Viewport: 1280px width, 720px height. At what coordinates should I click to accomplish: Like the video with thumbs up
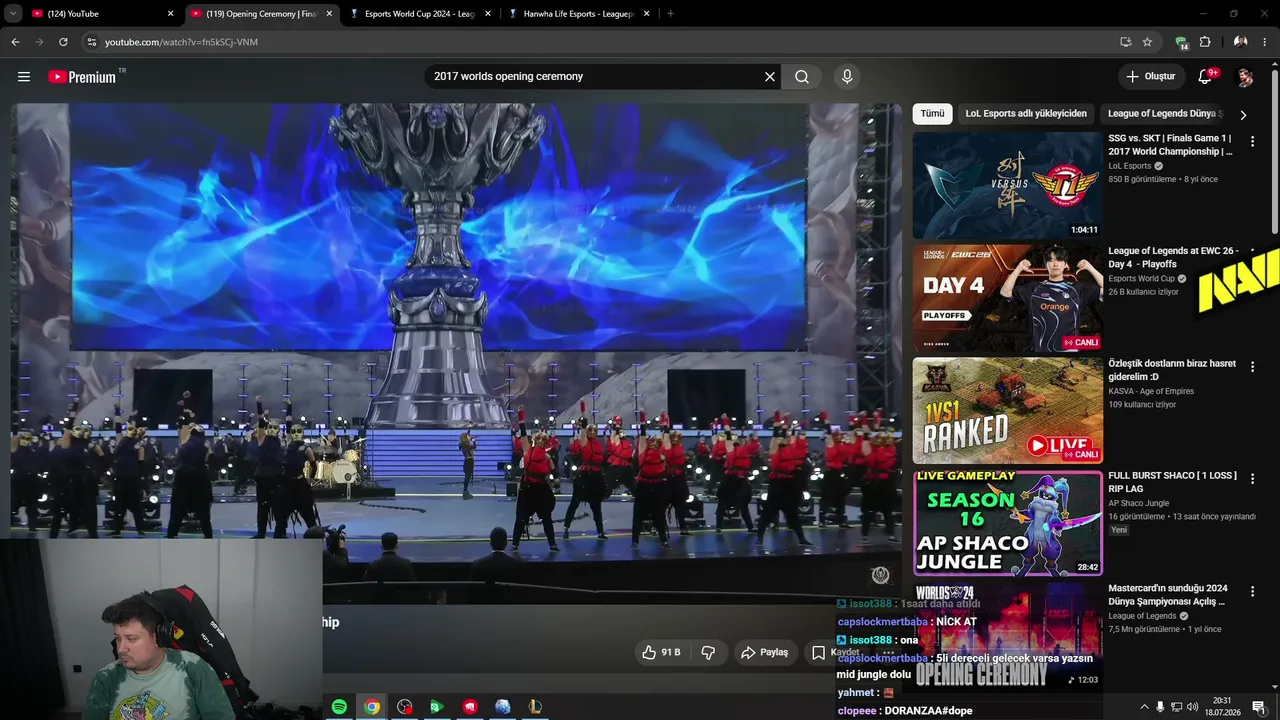click(x=661, y=652)
